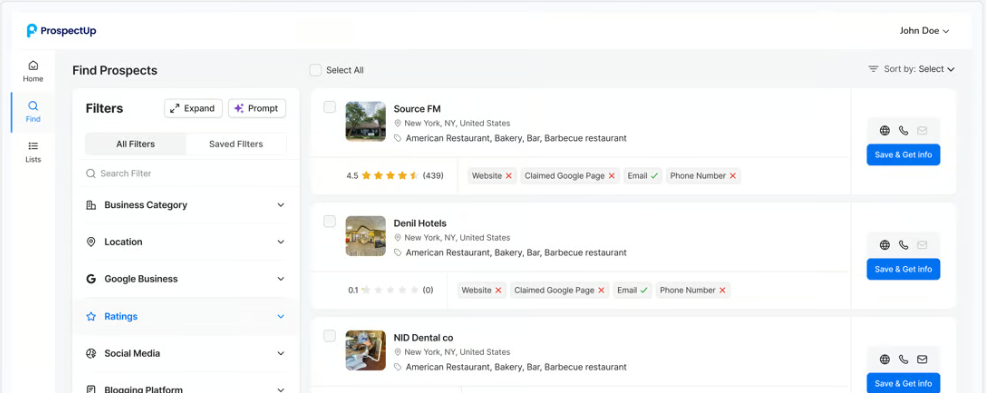Click the location pin icon under NID Dental co
The width and height of the screenshot is (986, 393).
(397, 353)
